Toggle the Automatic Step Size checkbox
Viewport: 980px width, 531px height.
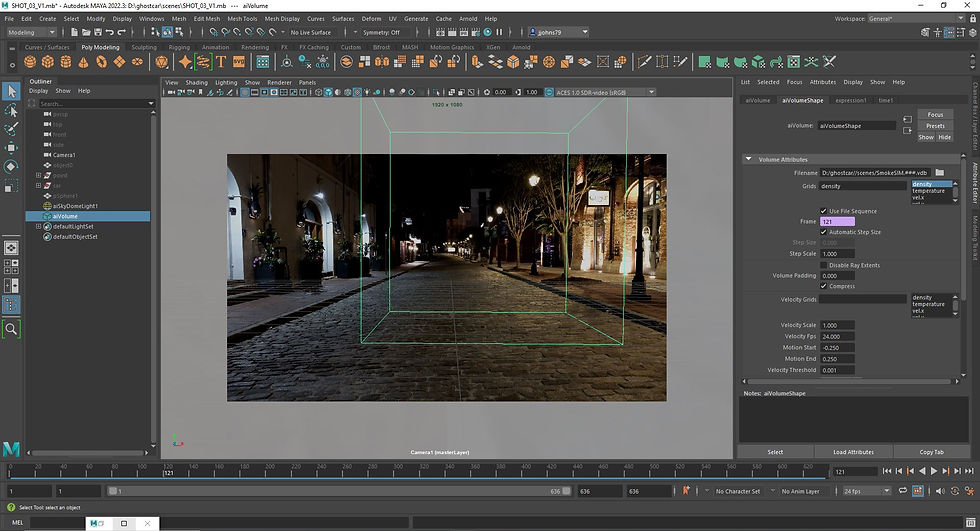click(x=824, y=232)
